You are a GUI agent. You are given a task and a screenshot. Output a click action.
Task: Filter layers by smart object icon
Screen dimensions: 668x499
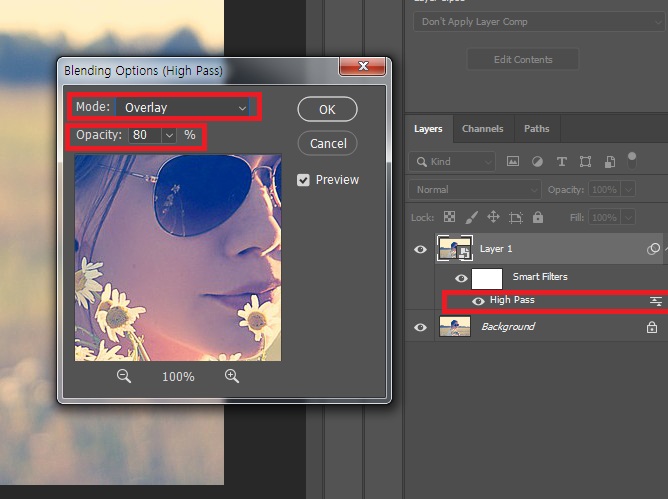coord(610,162)
